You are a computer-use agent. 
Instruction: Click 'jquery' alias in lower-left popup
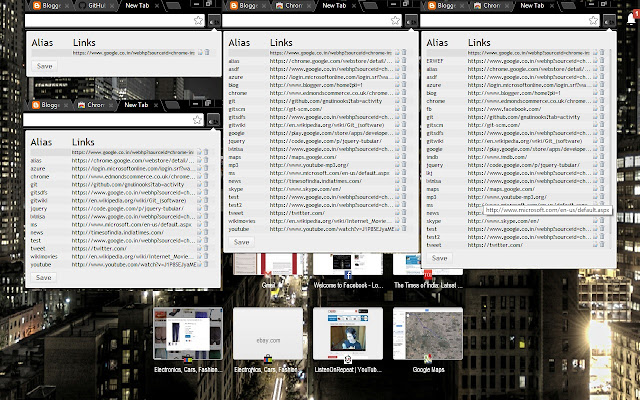point(39,209)
